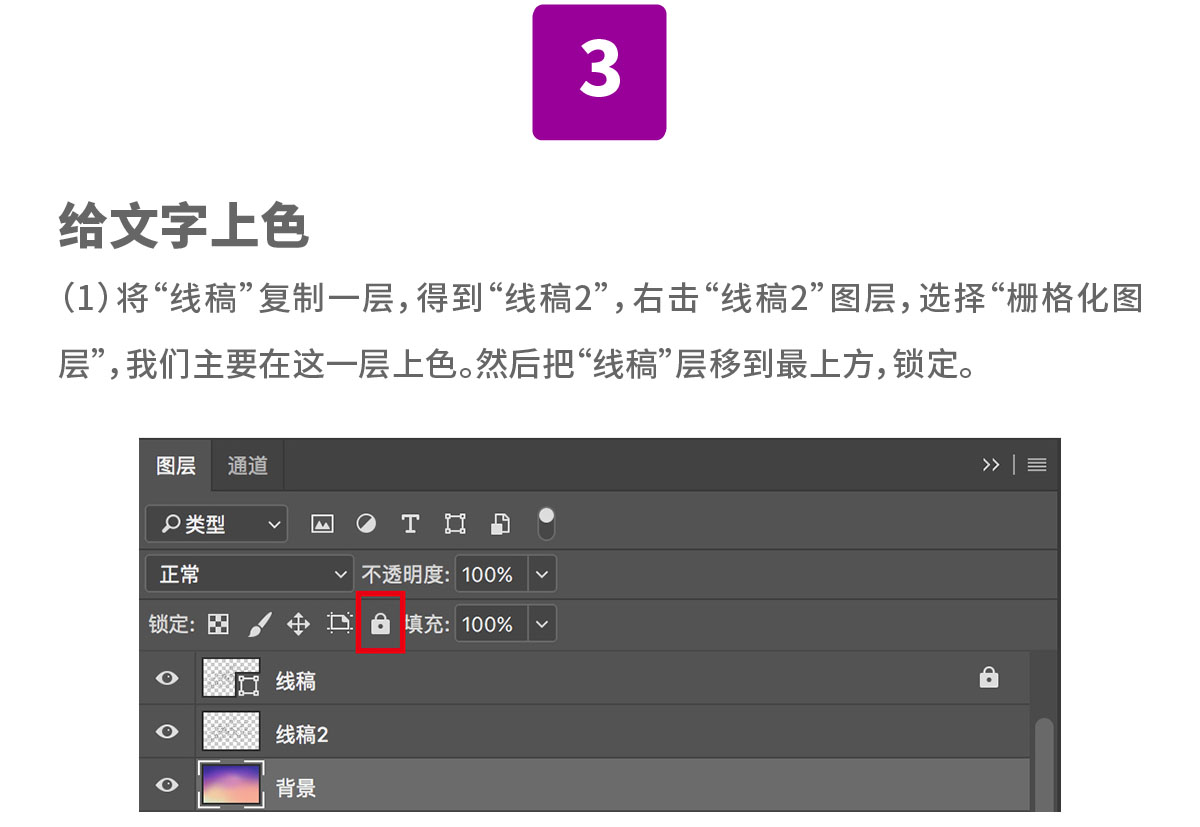Click the type layers filter icon
Screen dimensions: 1200x827
pyautogui.click(x=410, y=523)
